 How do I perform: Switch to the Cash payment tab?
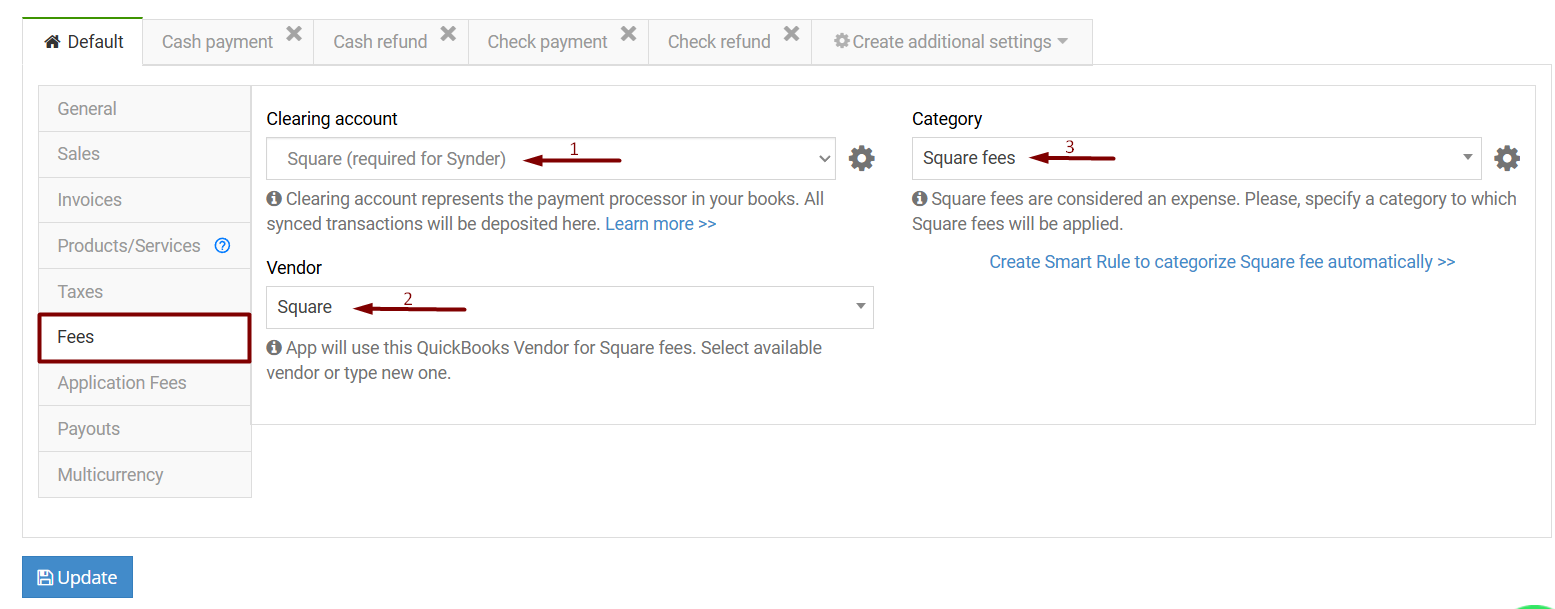pos(216,41)
